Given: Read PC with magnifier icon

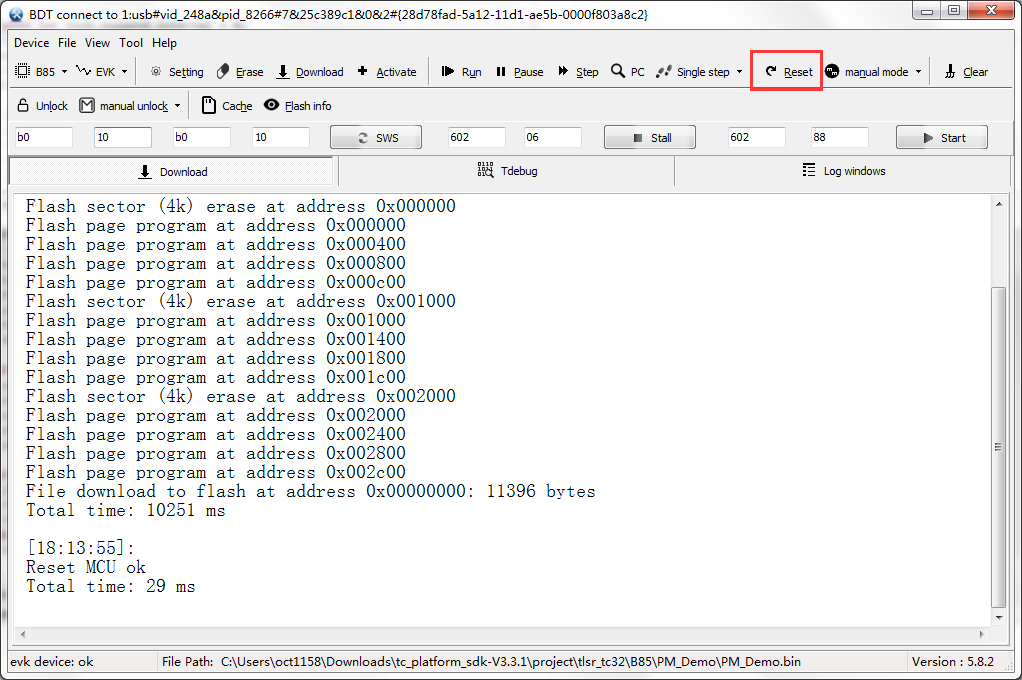Looking at the screenshot, I should click(x=618, y=72).
